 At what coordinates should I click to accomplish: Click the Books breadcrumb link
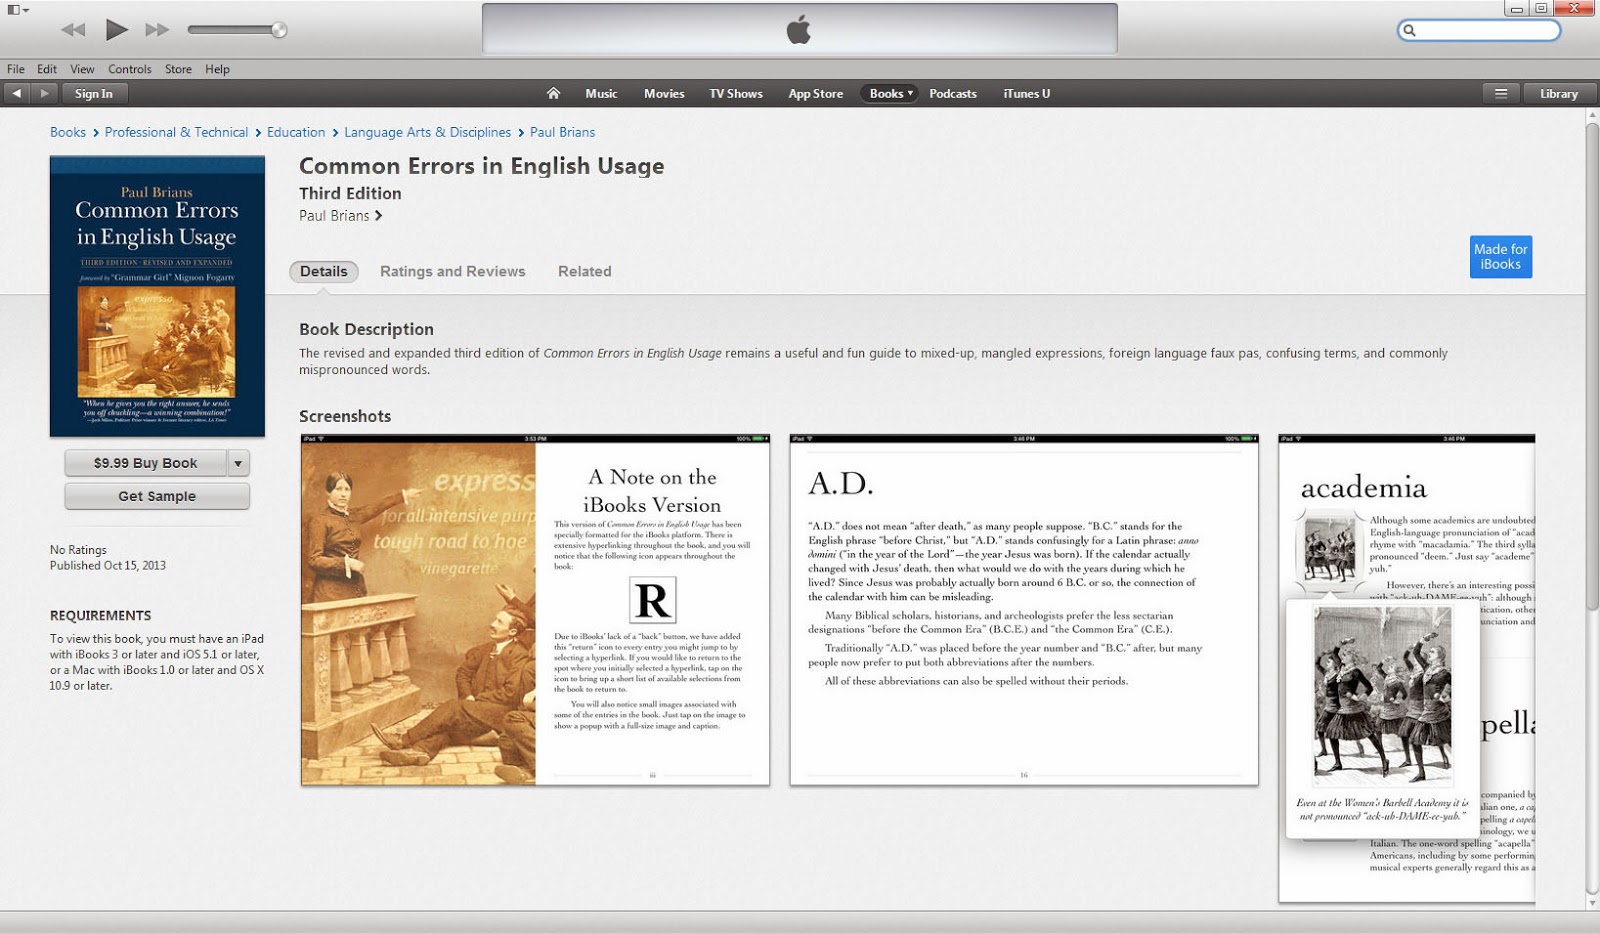[68, 132]
